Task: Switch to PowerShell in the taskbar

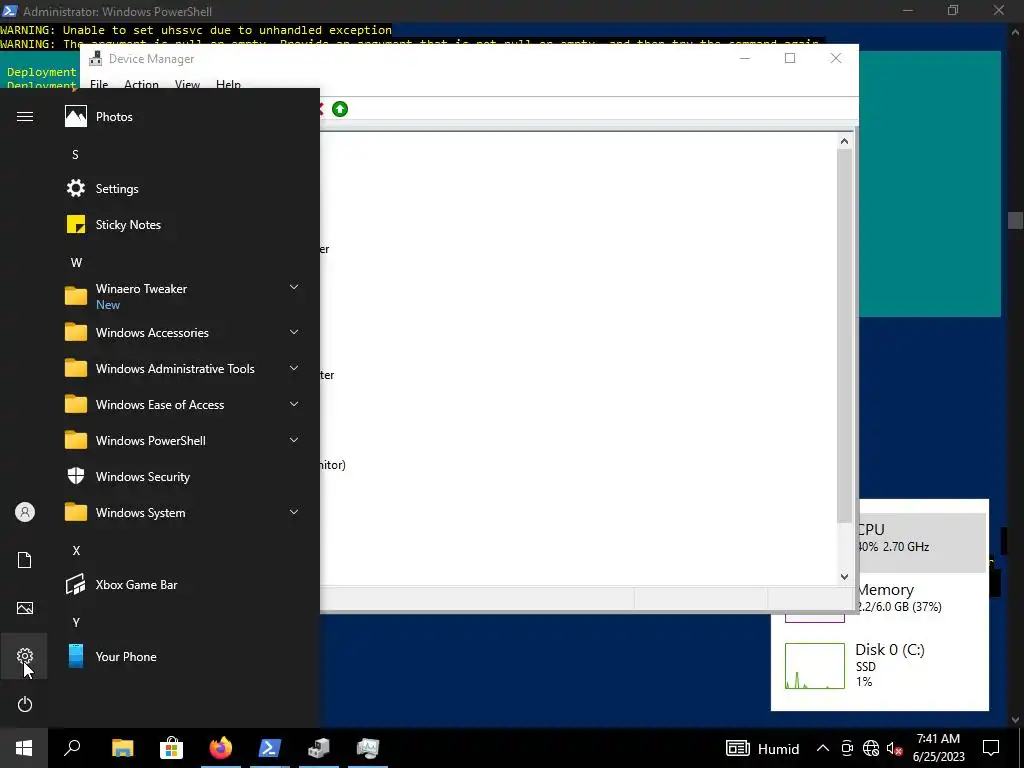Action: (270, 748)
